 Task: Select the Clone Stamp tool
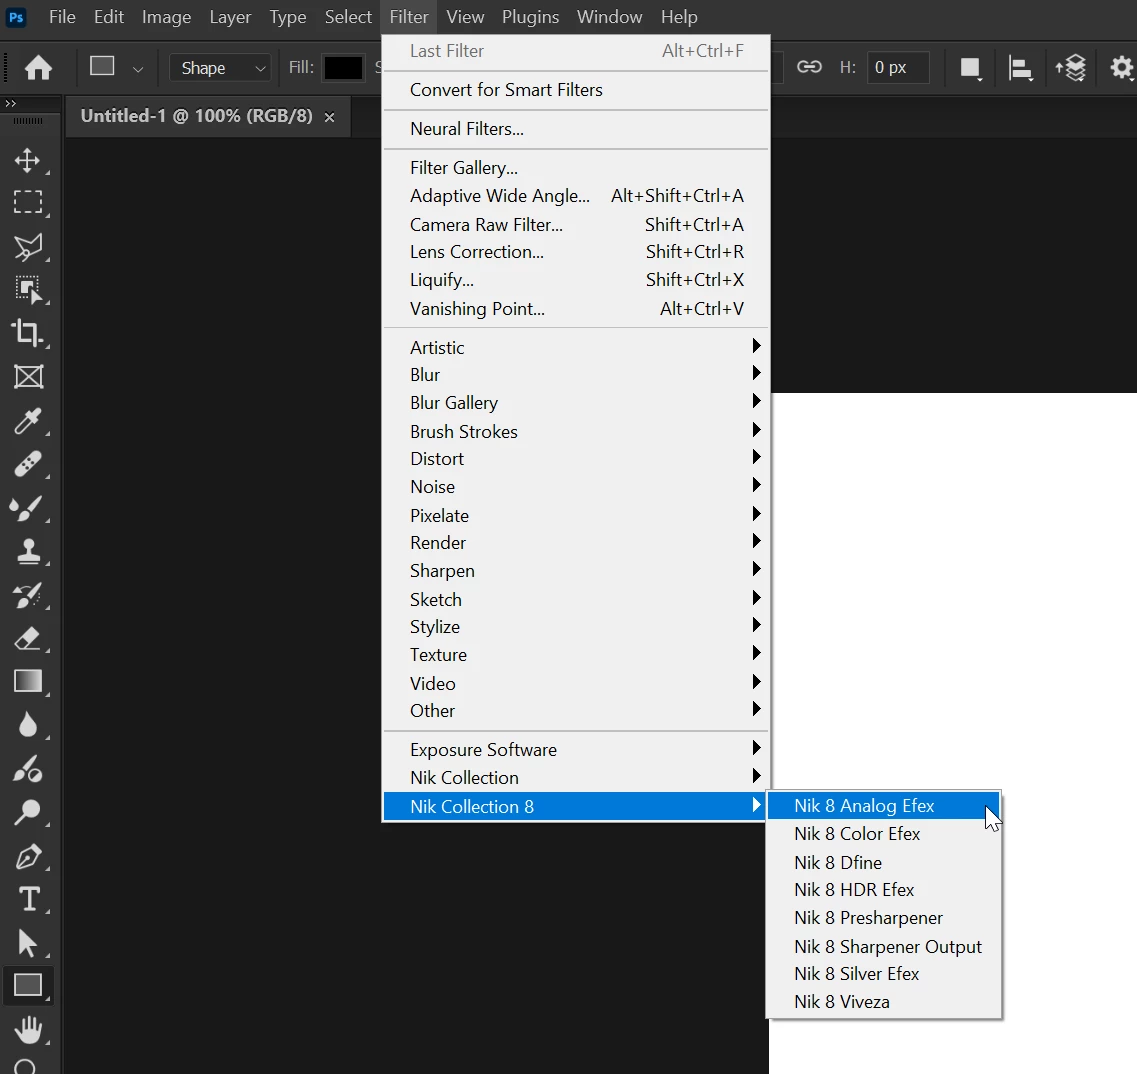coord(28,551)
